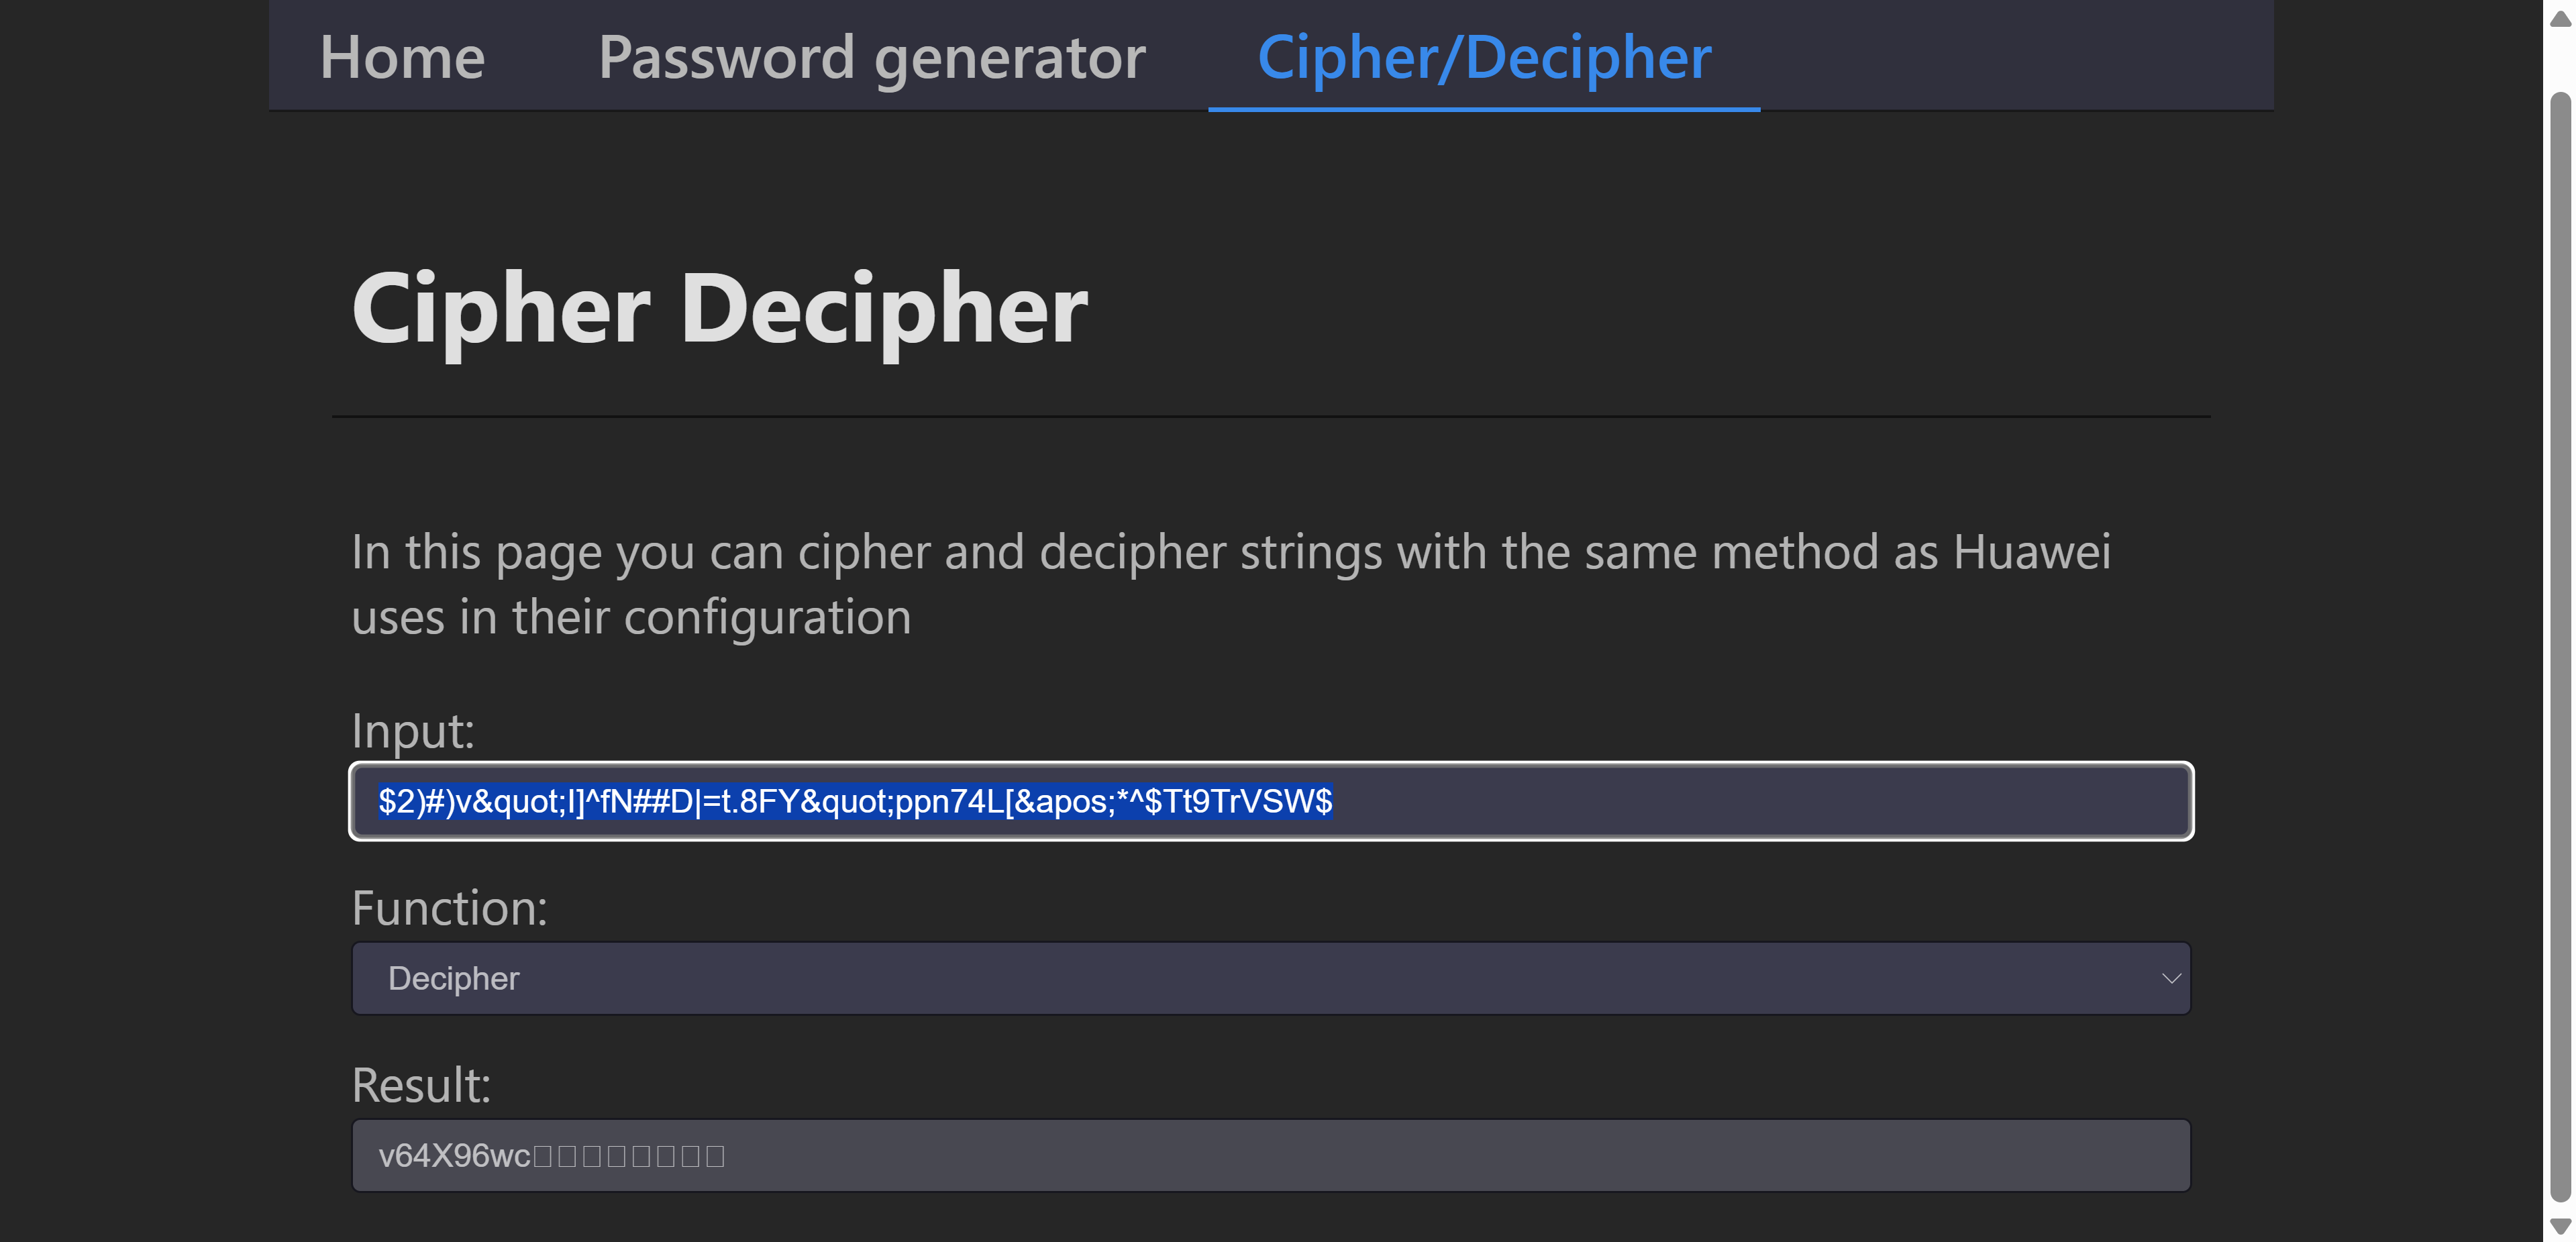Click the placeholder square glyphs in Result
The width and height of the screenshot is (2576, 1242).
click(x=629, y=1156)
